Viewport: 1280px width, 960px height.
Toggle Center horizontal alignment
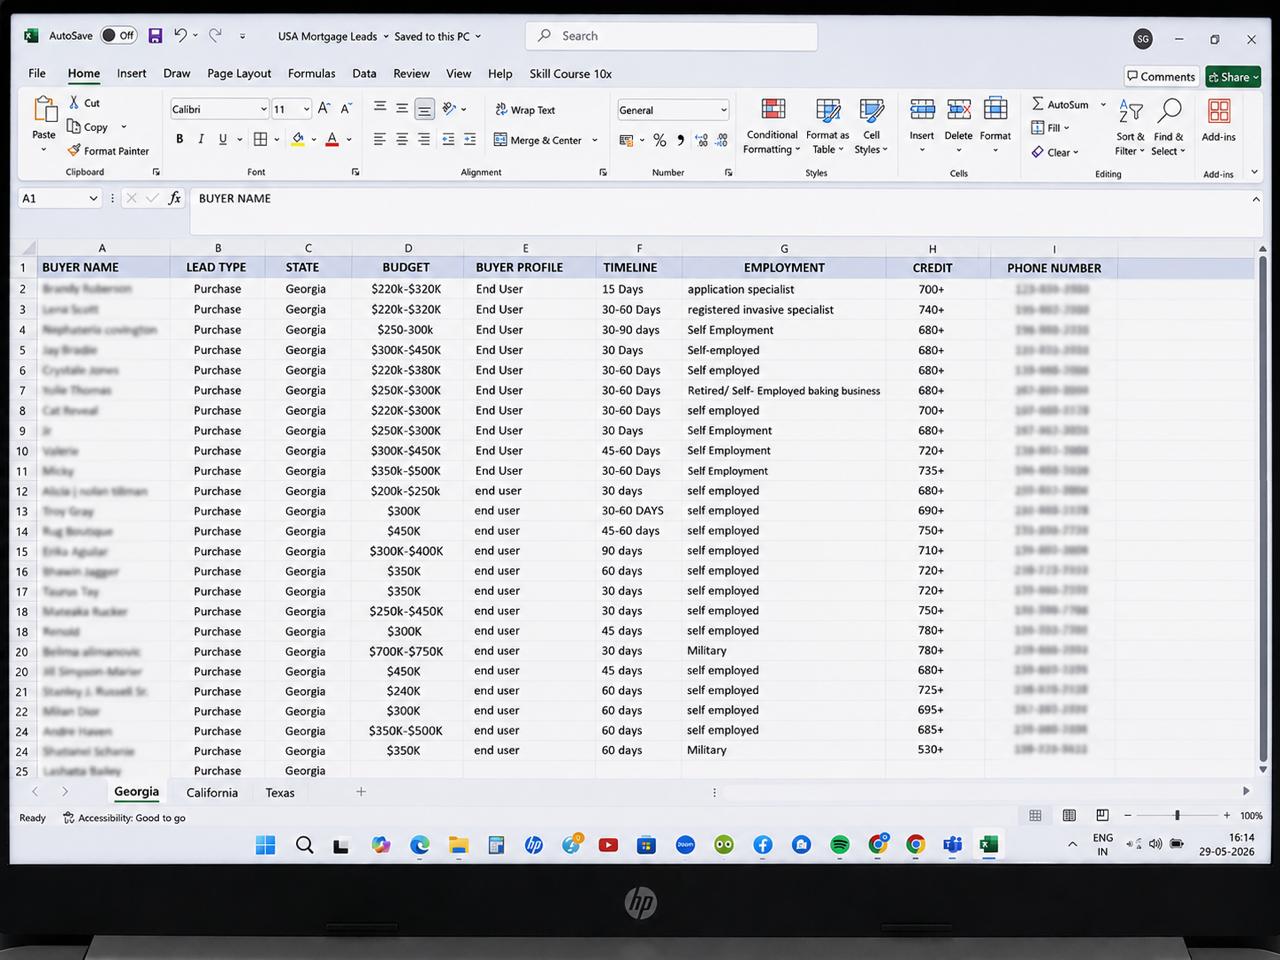pos(402,139)
